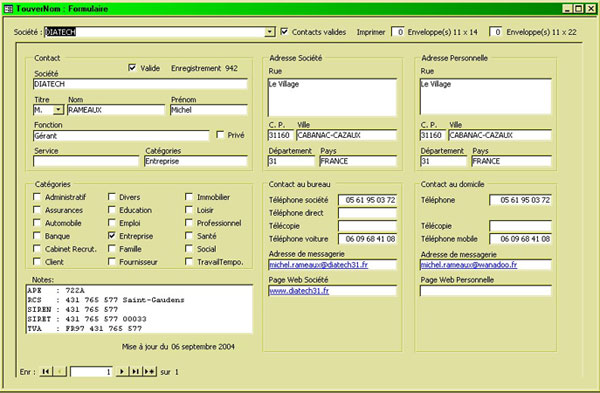
Task: Check the Emploi category
Action: tap(112, 223)
